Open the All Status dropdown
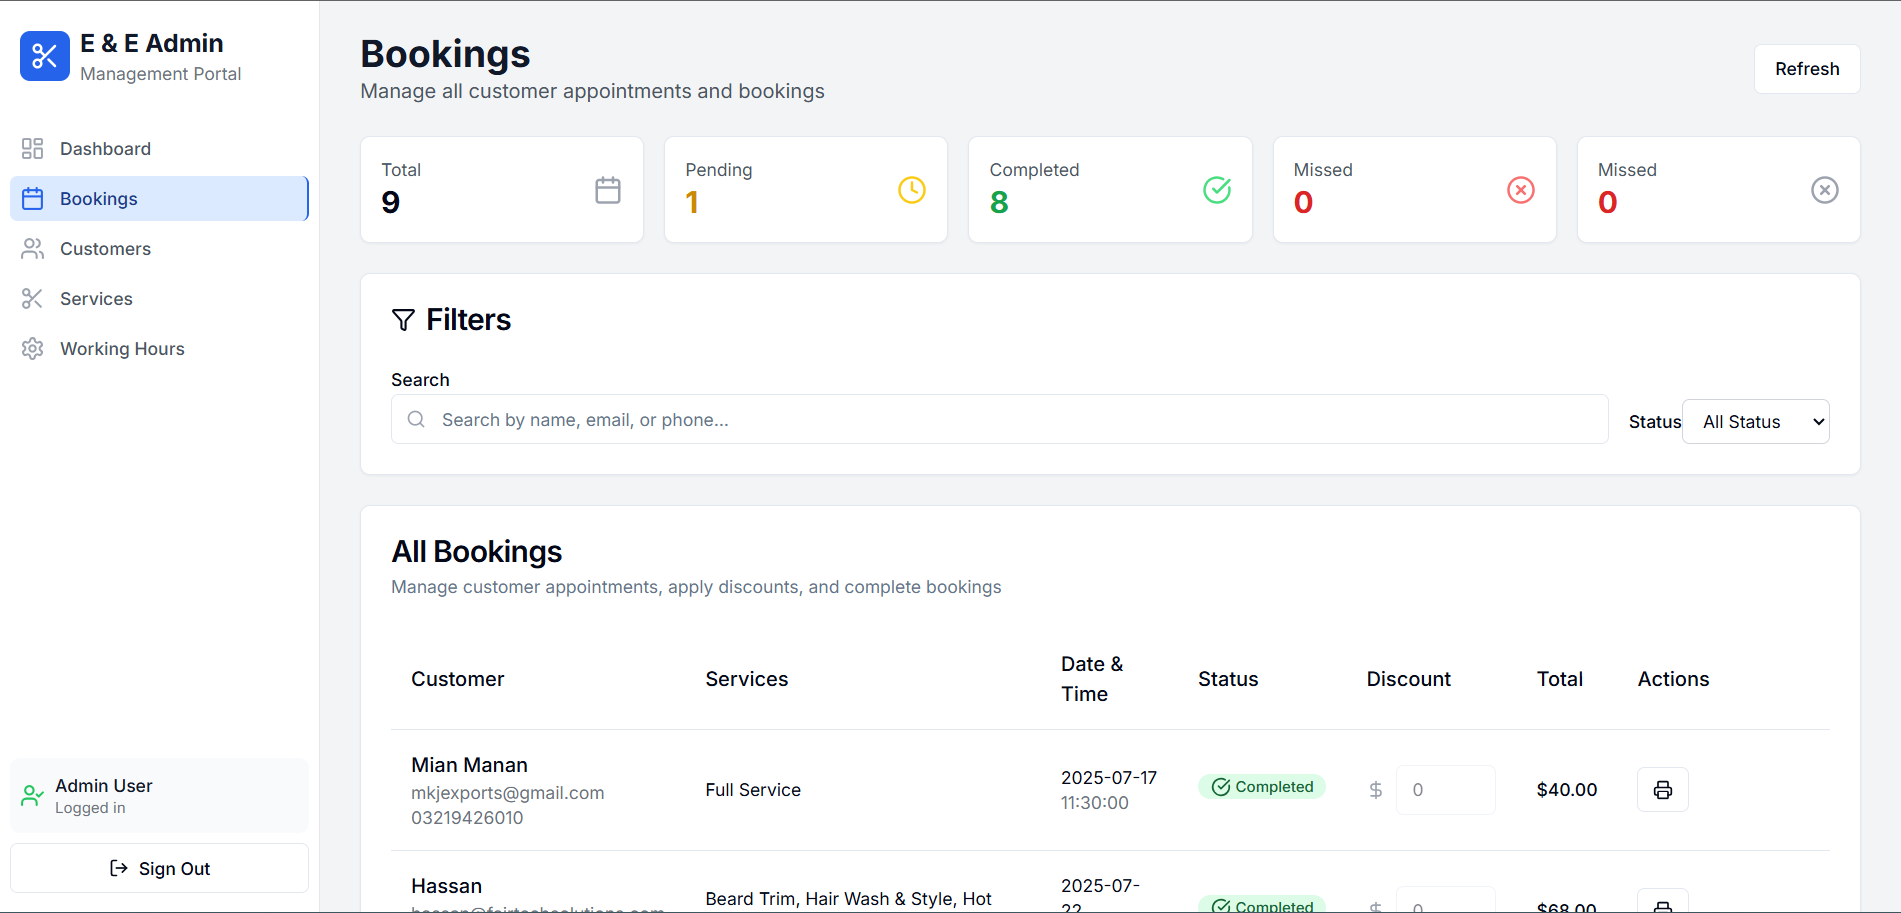Screen dimensions: 1901x913 [1755, 421]
